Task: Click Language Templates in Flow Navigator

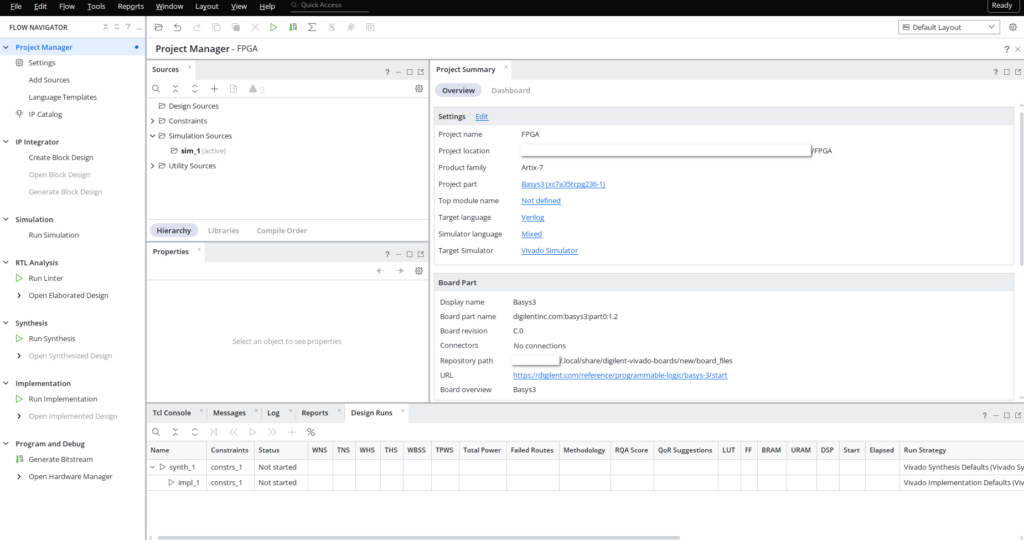Action: tap(63, 97)
